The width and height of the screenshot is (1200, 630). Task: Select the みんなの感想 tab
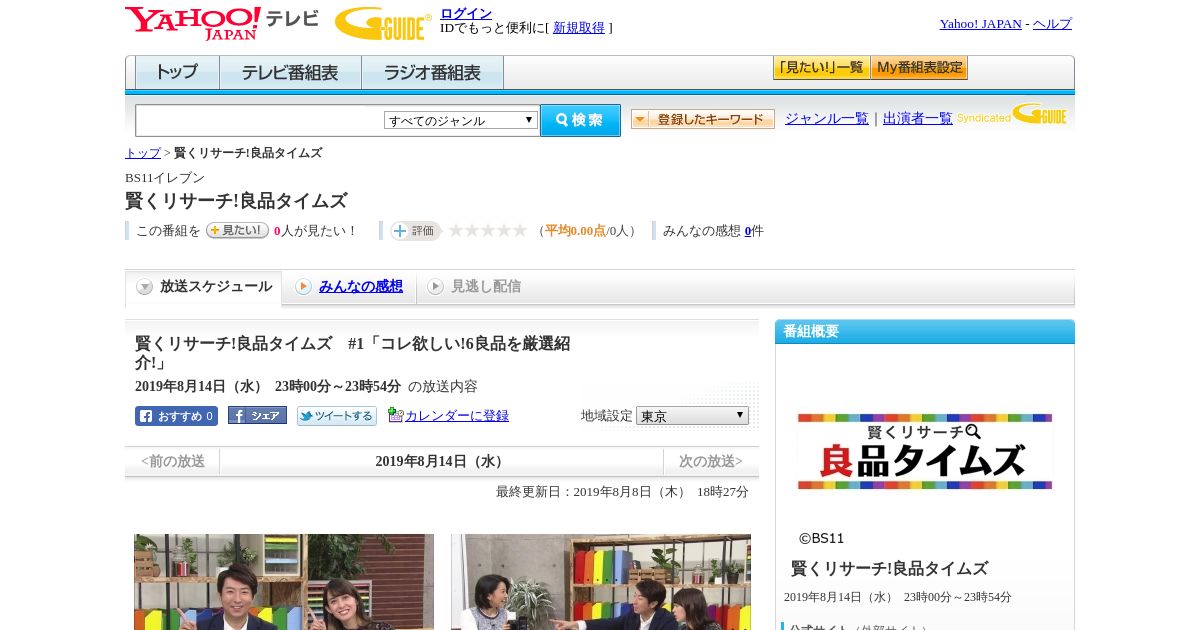[x=349, y=287]
